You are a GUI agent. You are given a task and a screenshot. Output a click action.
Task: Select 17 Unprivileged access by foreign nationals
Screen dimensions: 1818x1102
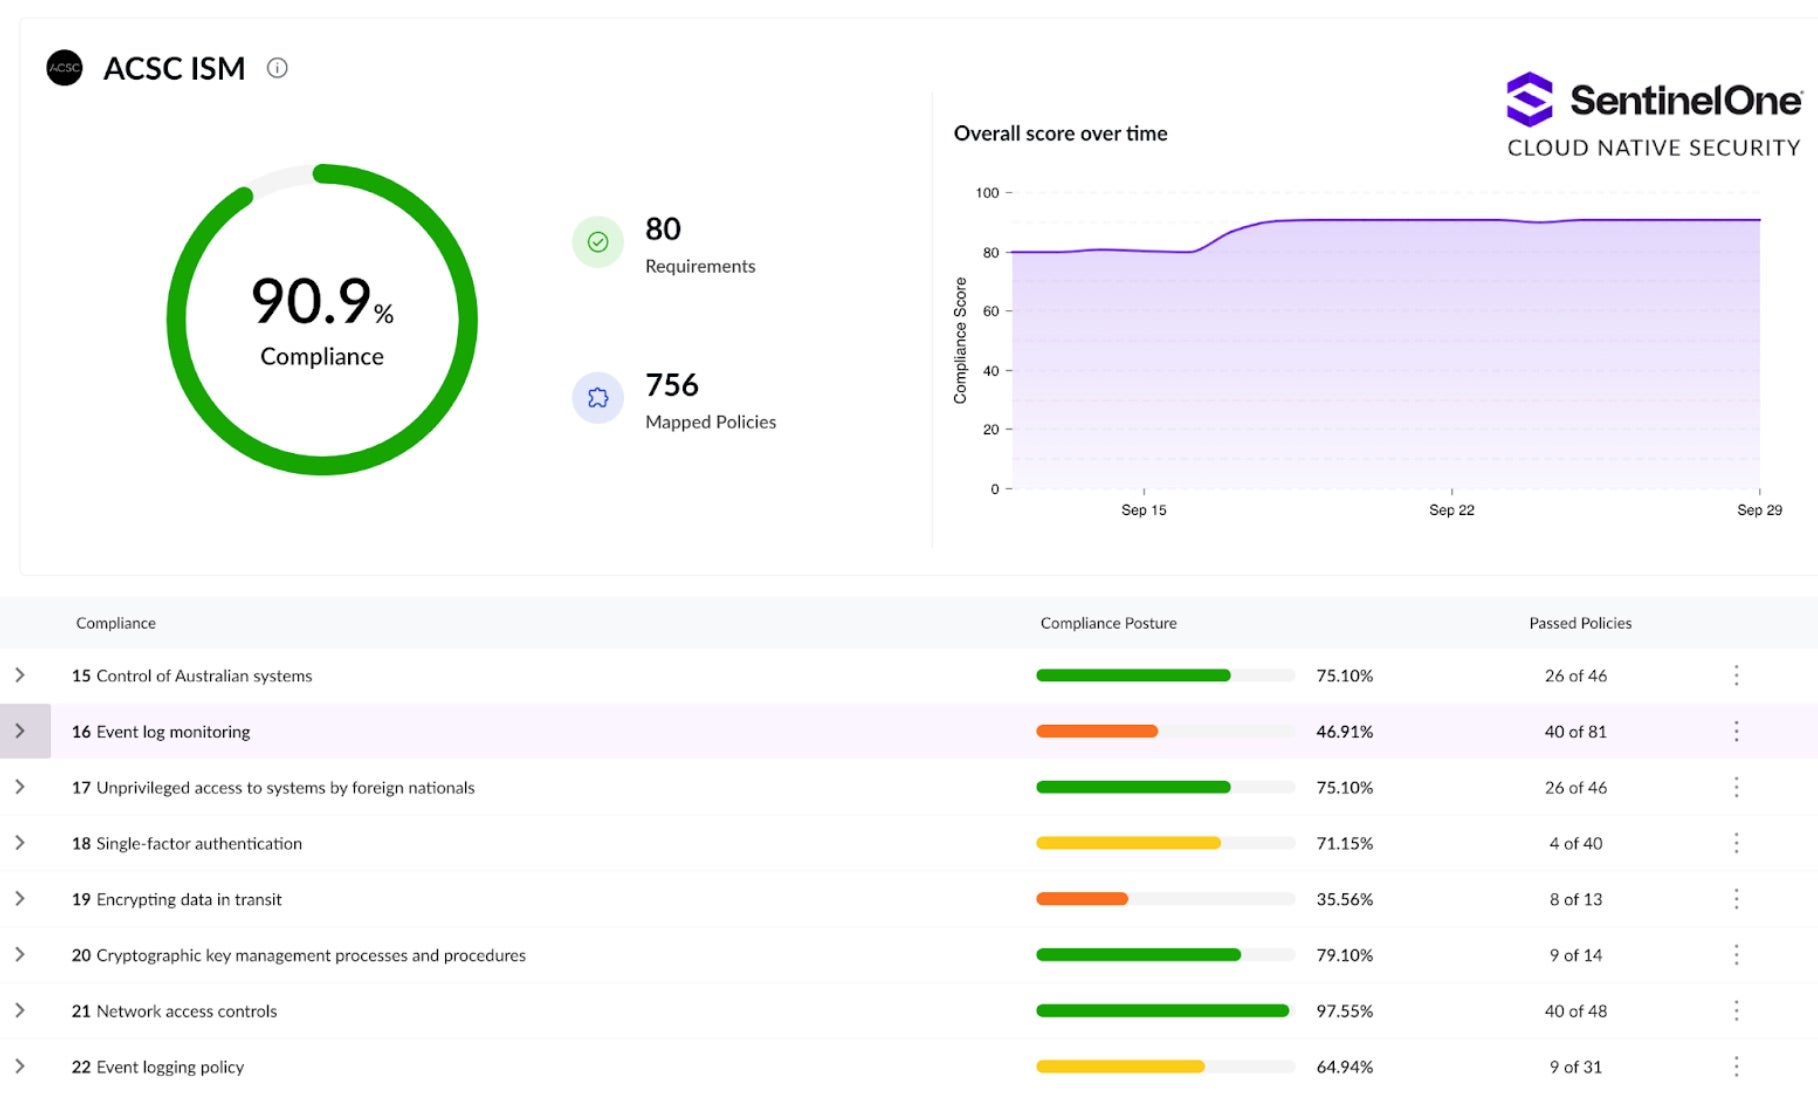click(x=273, y=788)
